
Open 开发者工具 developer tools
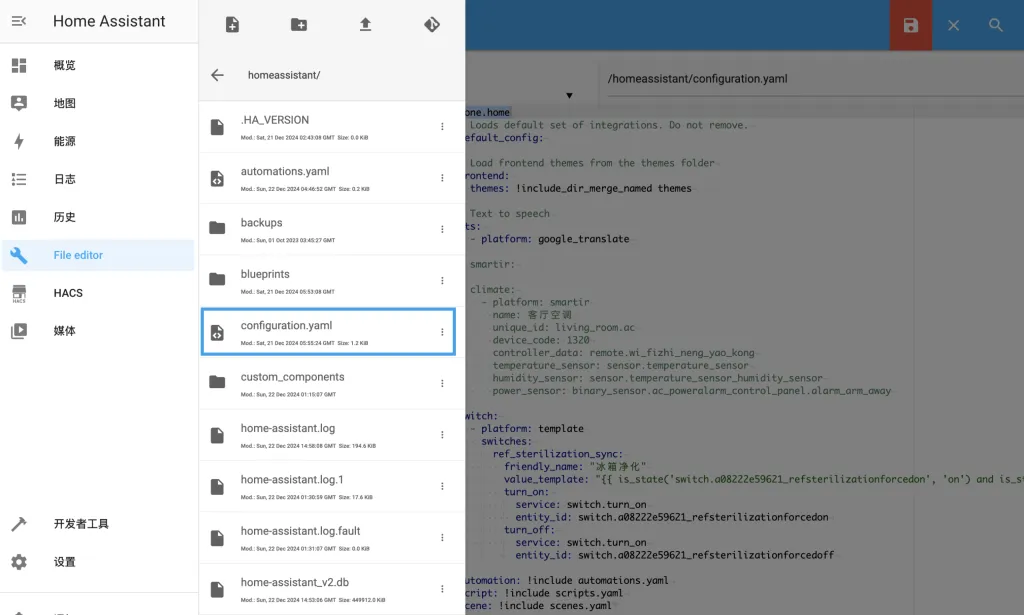point(98,524)
